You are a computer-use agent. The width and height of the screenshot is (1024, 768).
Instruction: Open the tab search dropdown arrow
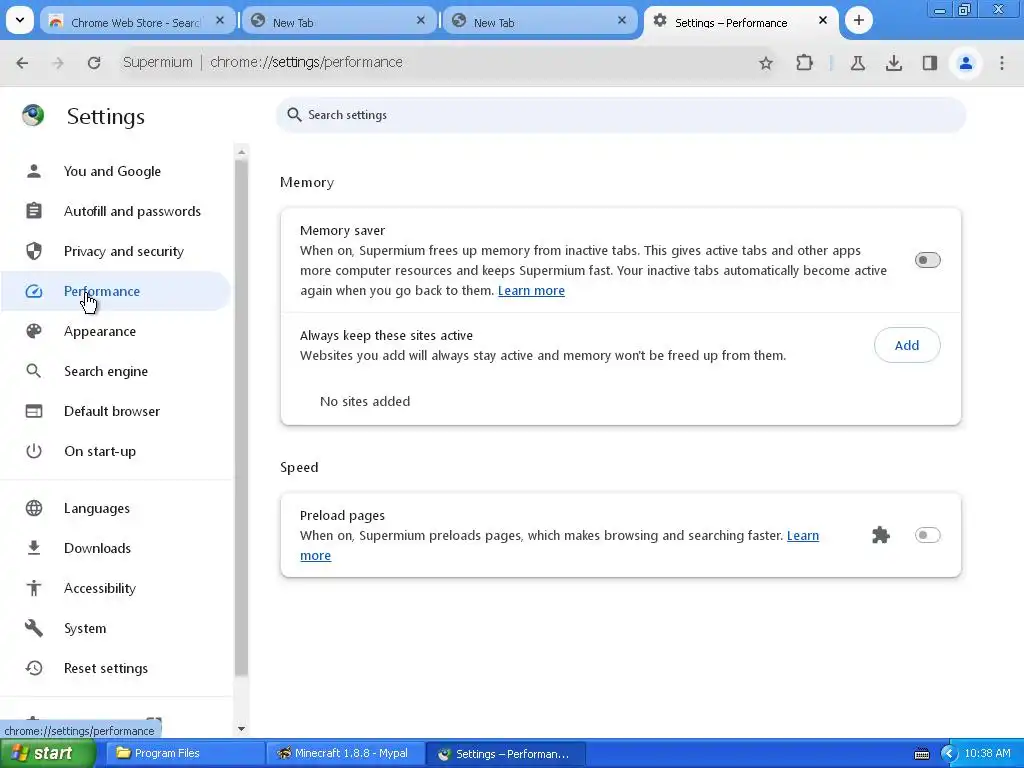pyautogui.click(x=20, y=20)
